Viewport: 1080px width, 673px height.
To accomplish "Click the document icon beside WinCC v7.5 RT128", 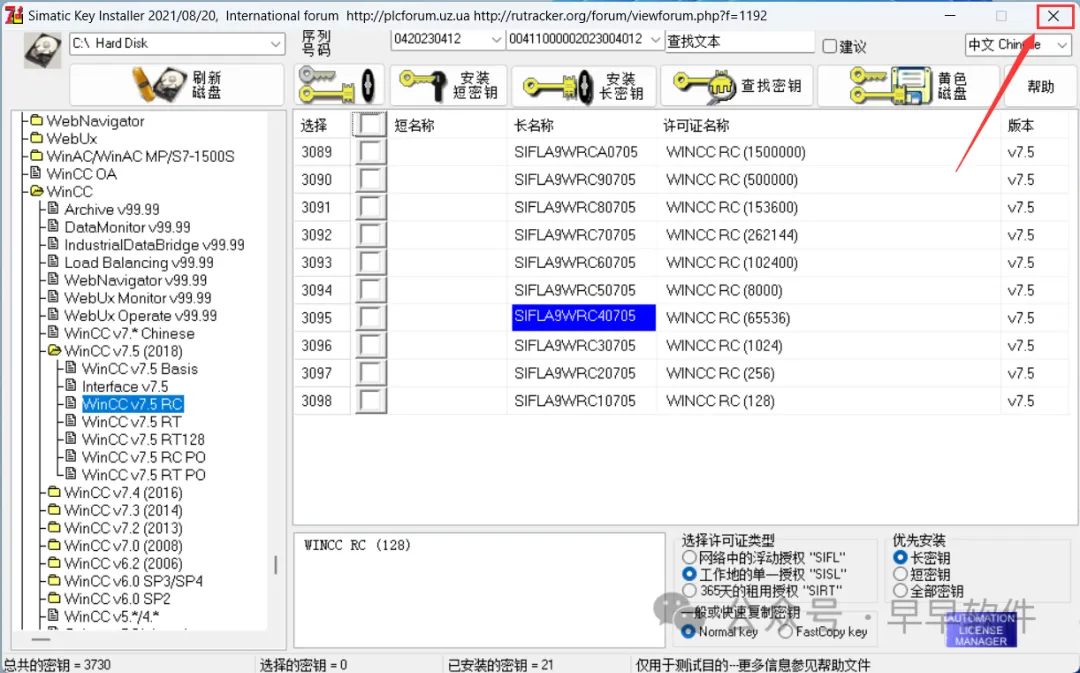I will 71,439.
